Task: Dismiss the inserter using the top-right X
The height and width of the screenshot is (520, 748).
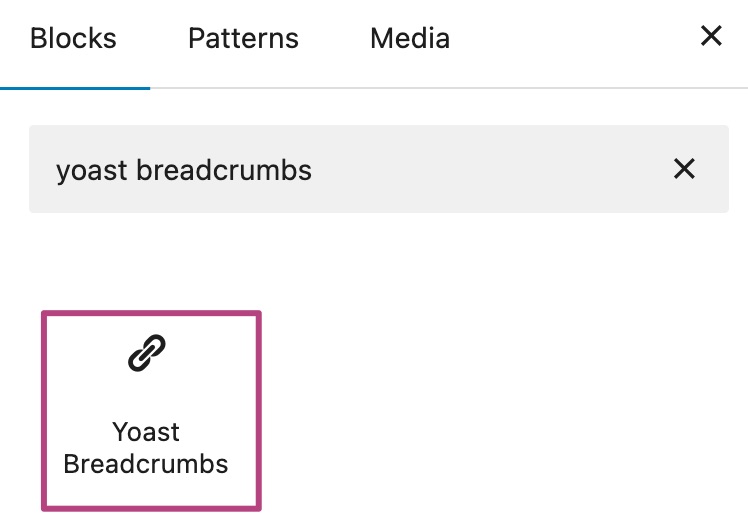Action: click(711, 36)
